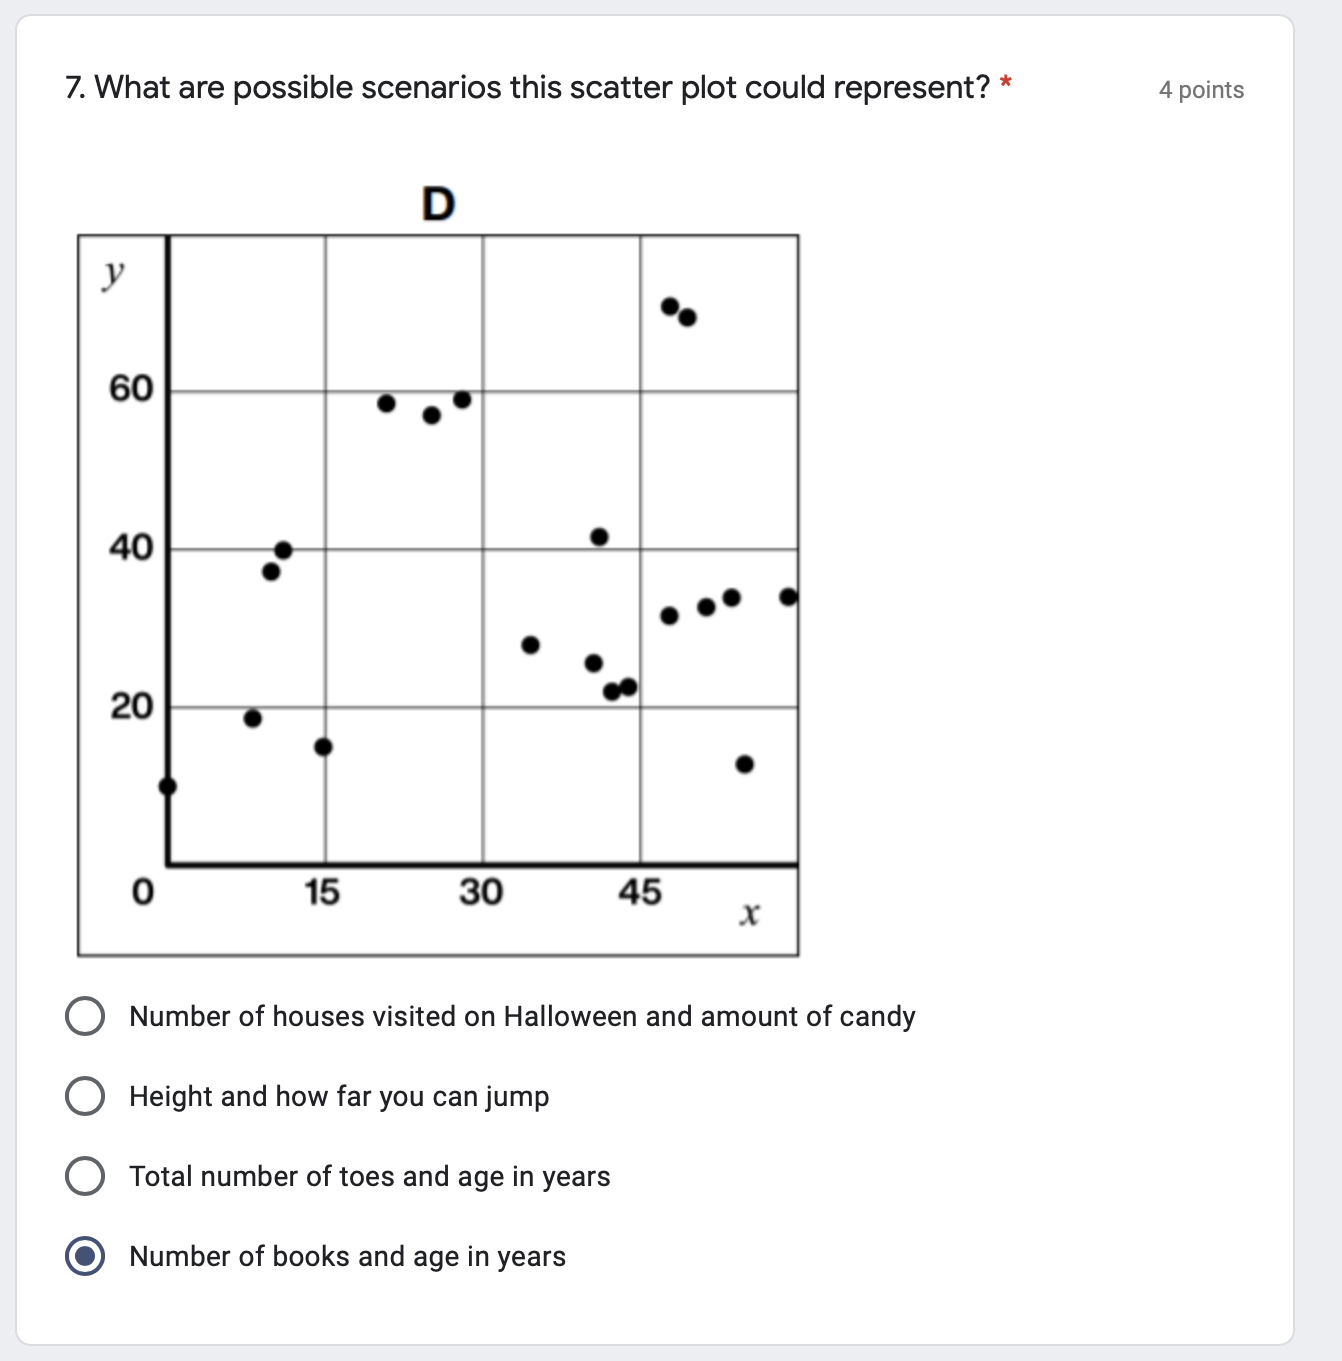Click the 20 marking on the y-axis

[x=131, y=706]
